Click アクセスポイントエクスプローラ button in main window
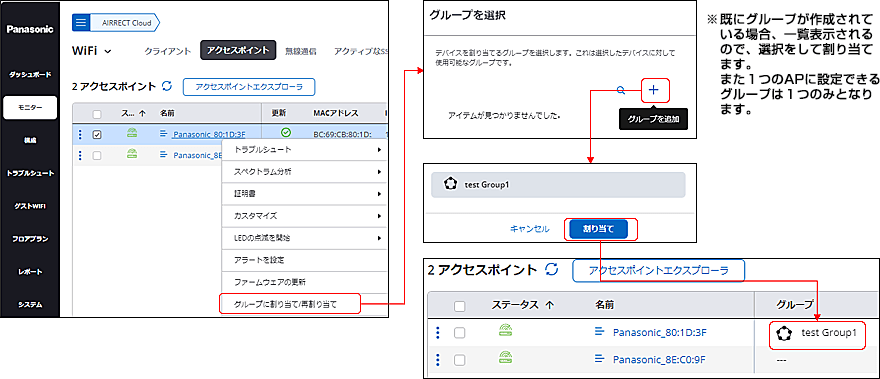 [x=249, y=87]
